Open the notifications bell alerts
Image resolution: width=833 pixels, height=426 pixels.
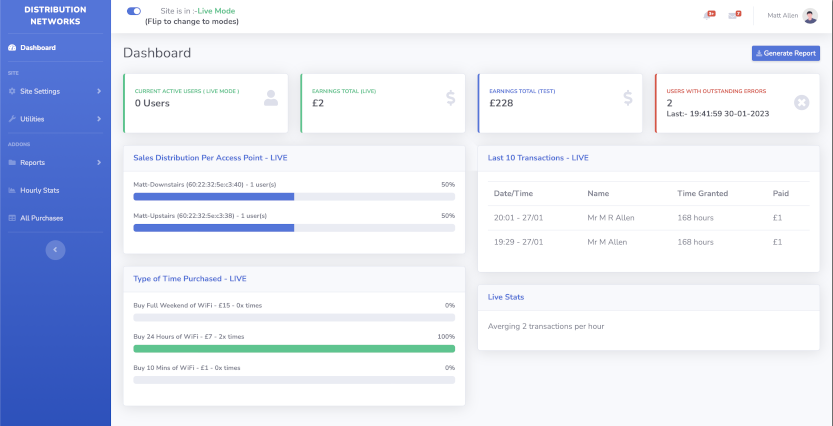710,15
